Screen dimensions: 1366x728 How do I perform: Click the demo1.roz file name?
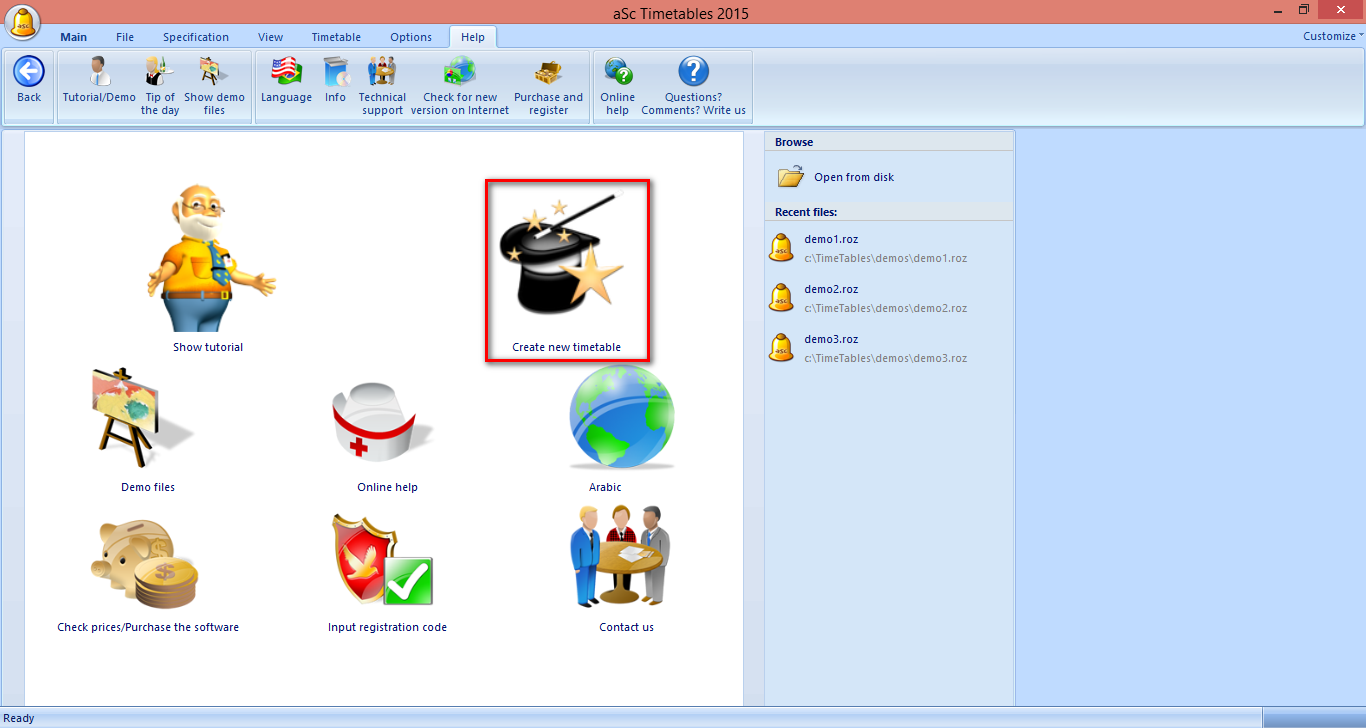831,239
